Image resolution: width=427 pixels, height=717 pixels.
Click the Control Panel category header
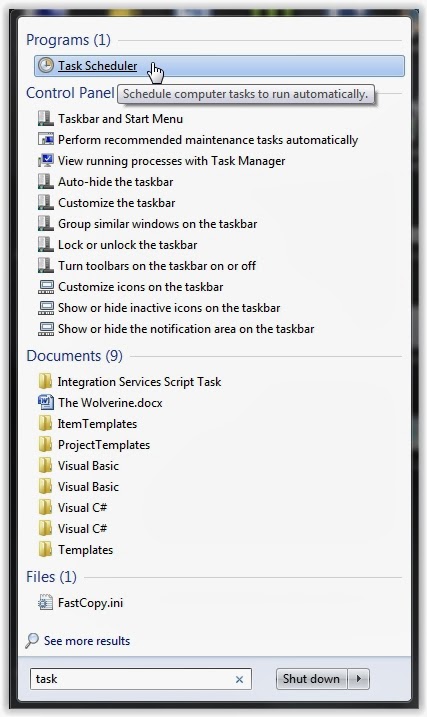(70, 93)
